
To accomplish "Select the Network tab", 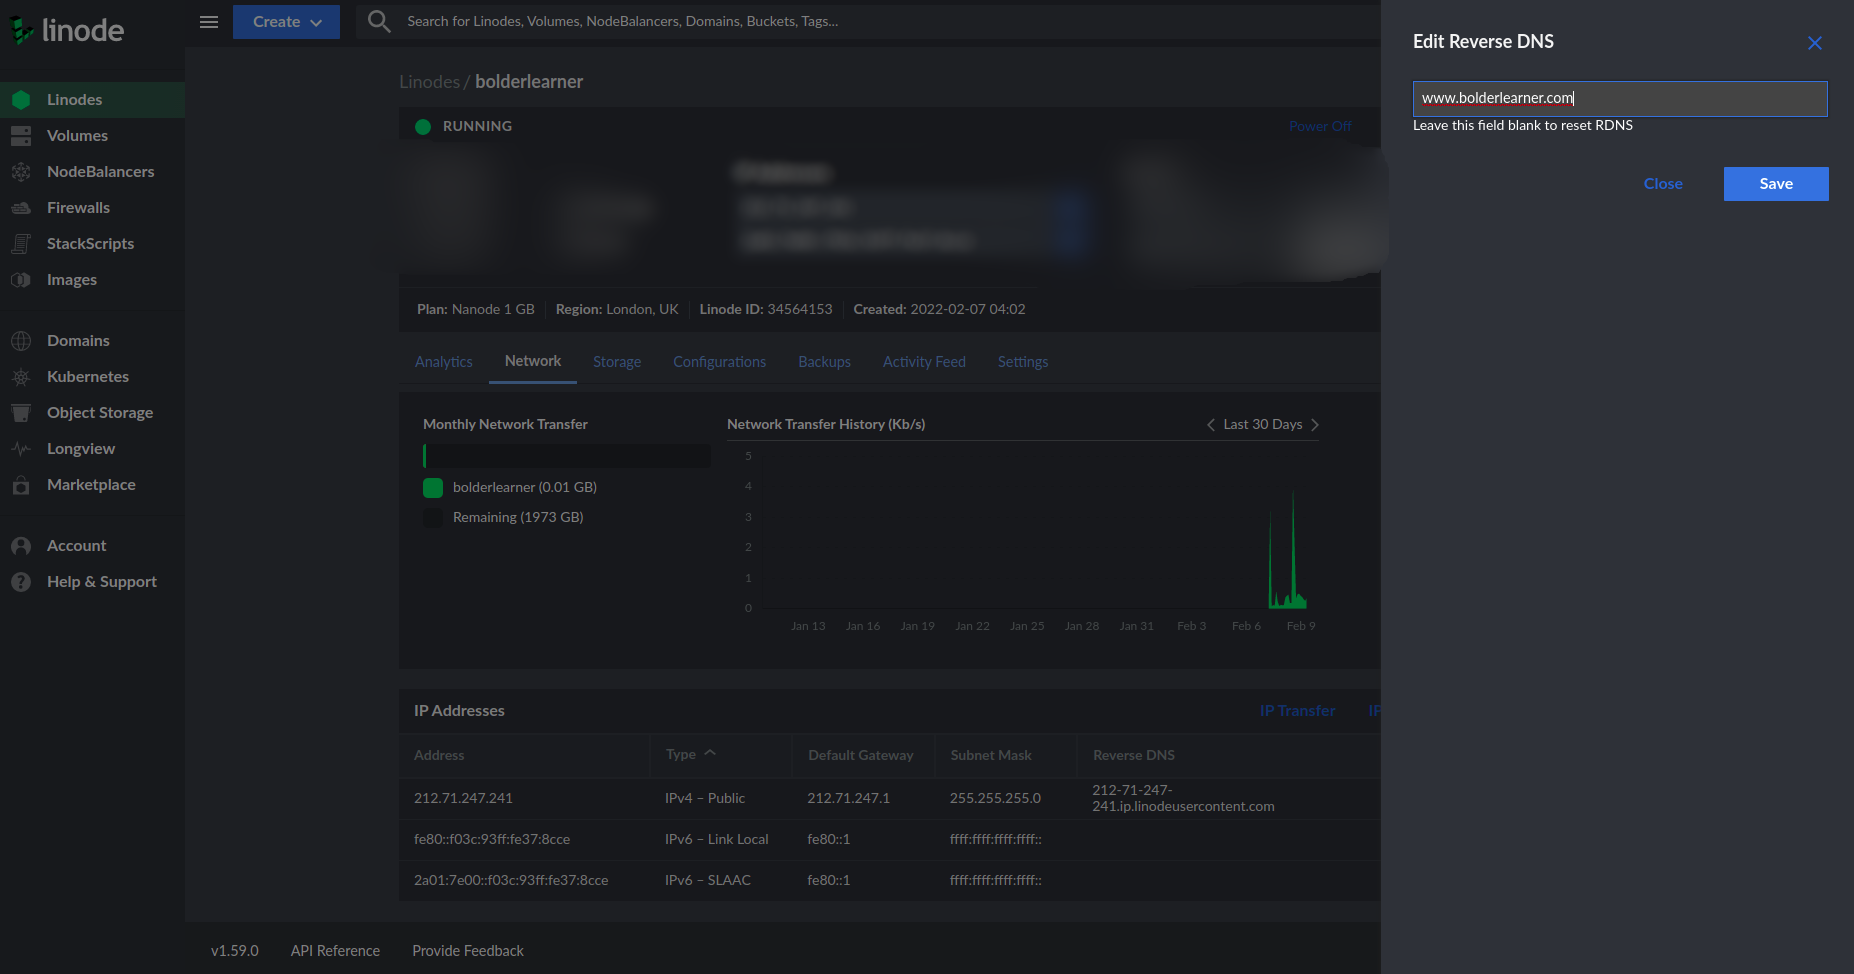I will tap(533, 361).
